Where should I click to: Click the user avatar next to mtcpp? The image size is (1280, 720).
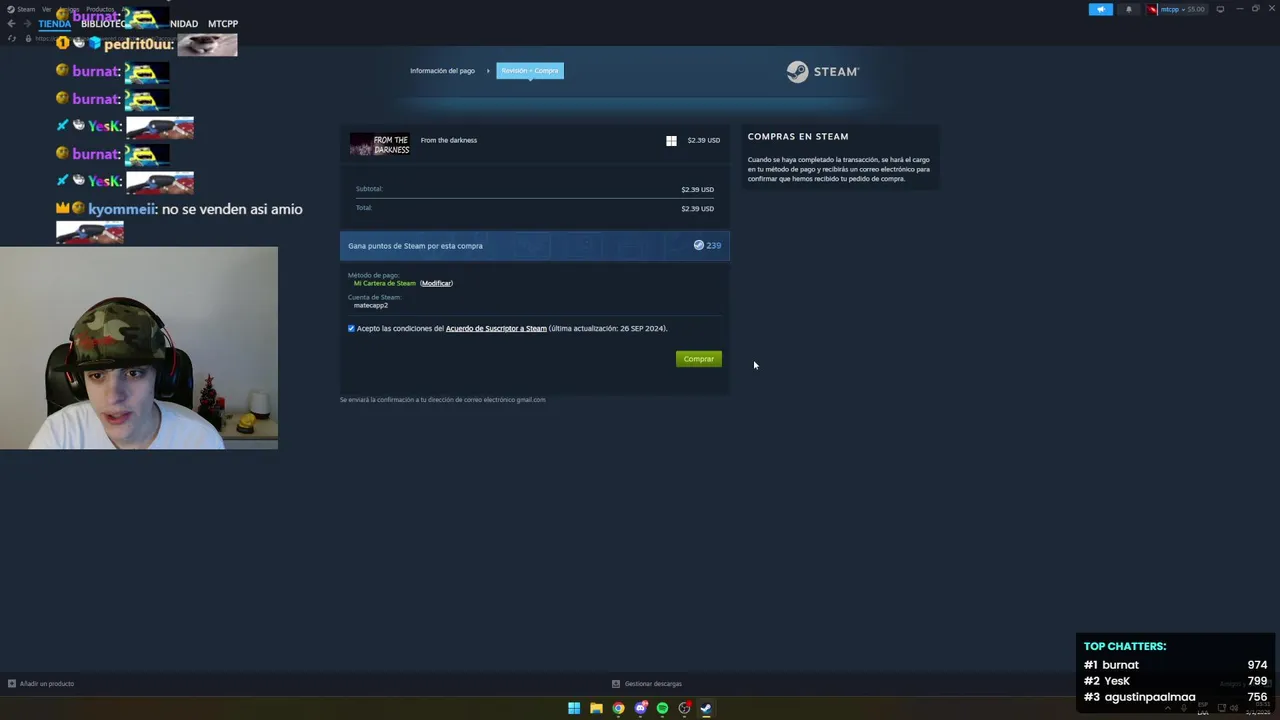[1153, 9]
